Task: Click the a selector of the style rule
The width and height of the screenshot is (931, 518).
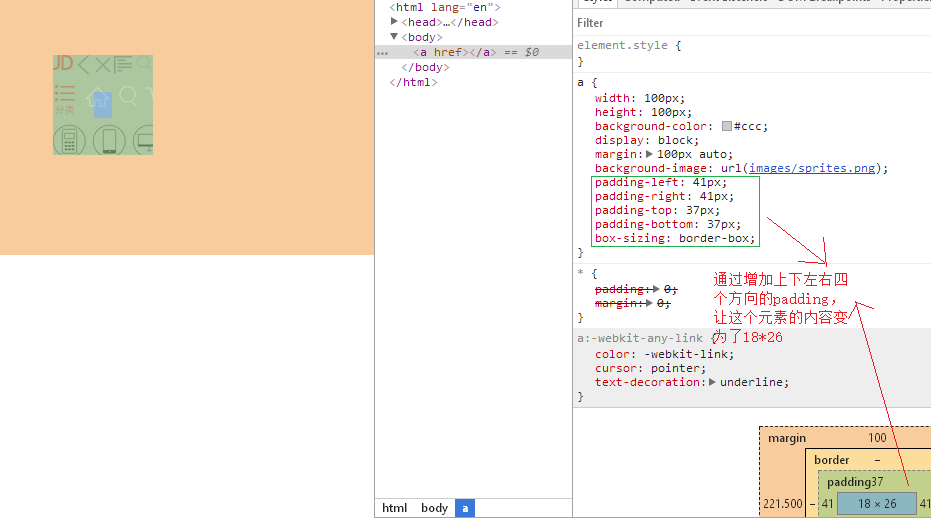Action: tap(580, 83)
